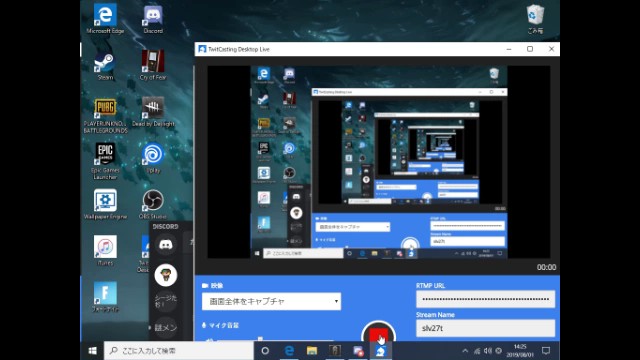Click the RTMP URL field
Screen dimensions: 640x360
tap(485, 299)
